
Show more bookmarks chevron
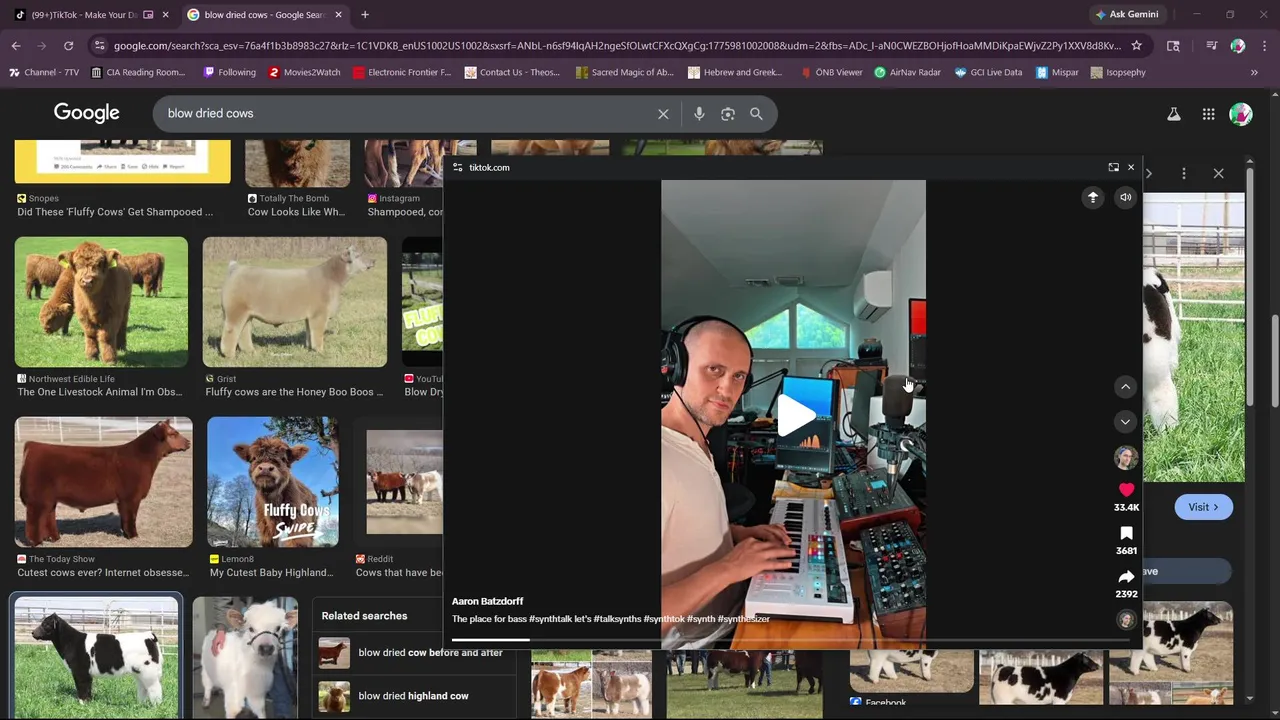tap(1254, 73)
